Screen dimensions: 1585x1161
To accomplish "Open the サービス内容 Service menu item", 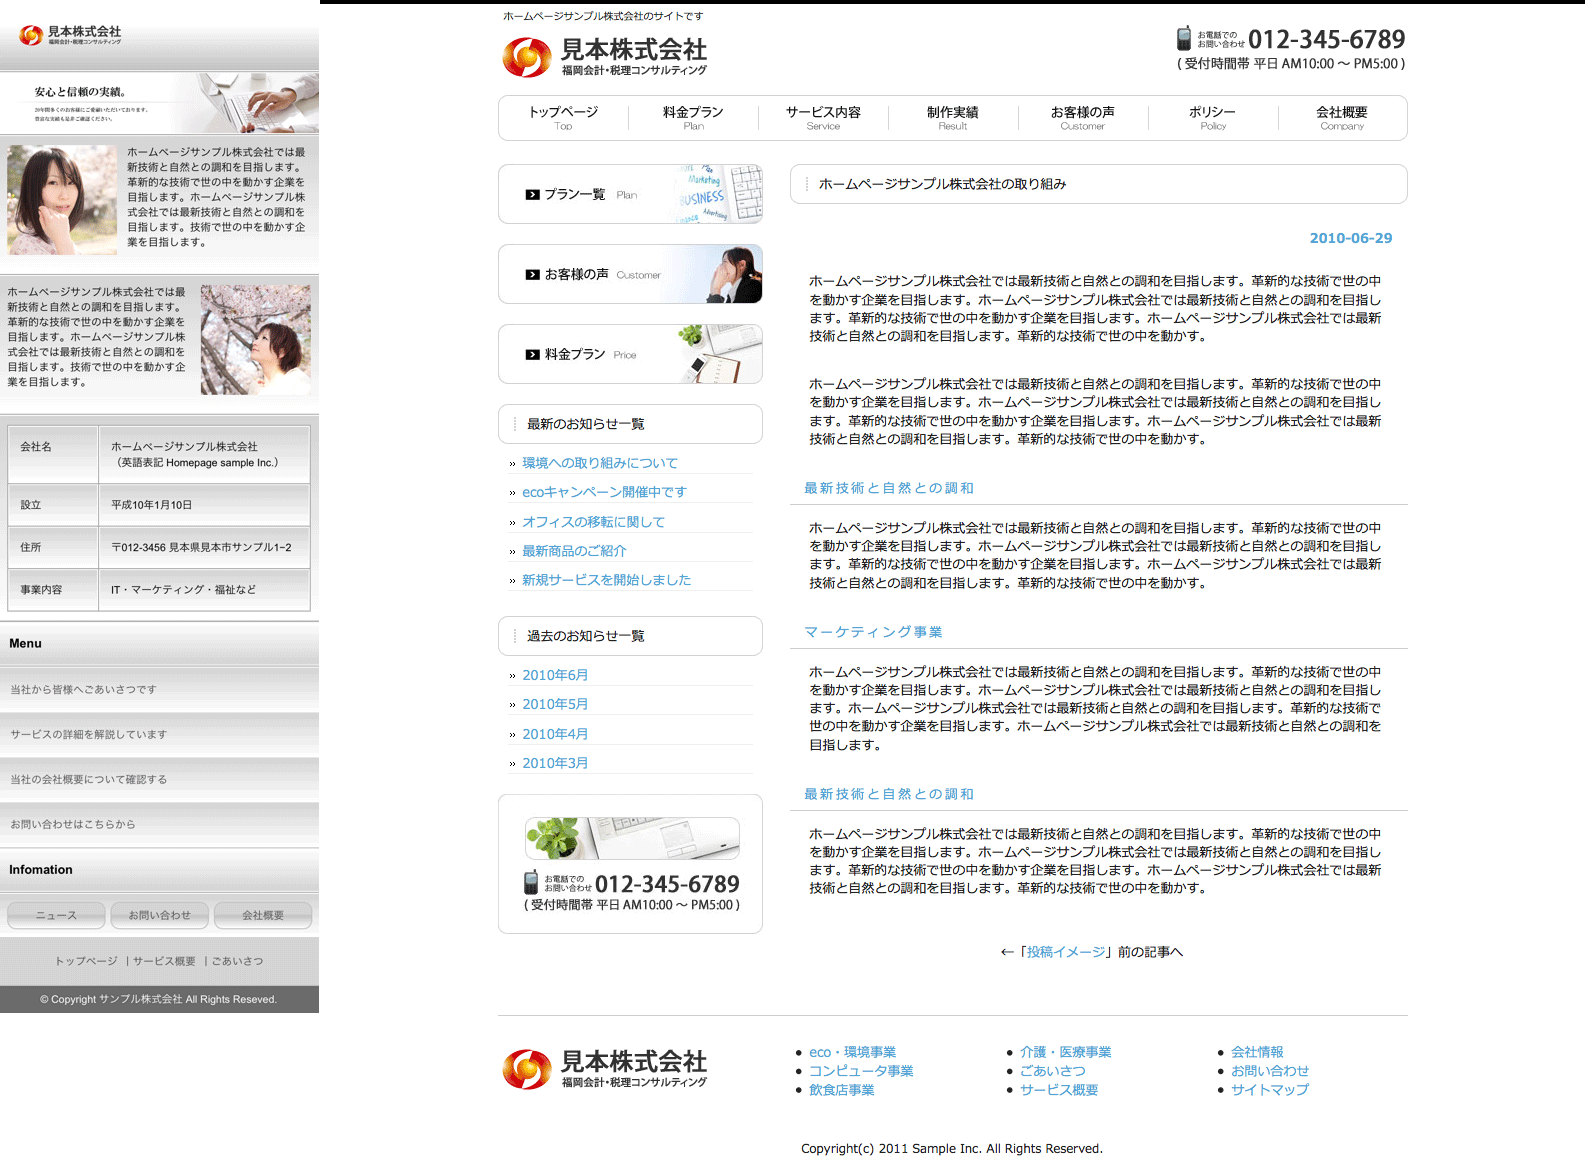I will click(823, 117).
